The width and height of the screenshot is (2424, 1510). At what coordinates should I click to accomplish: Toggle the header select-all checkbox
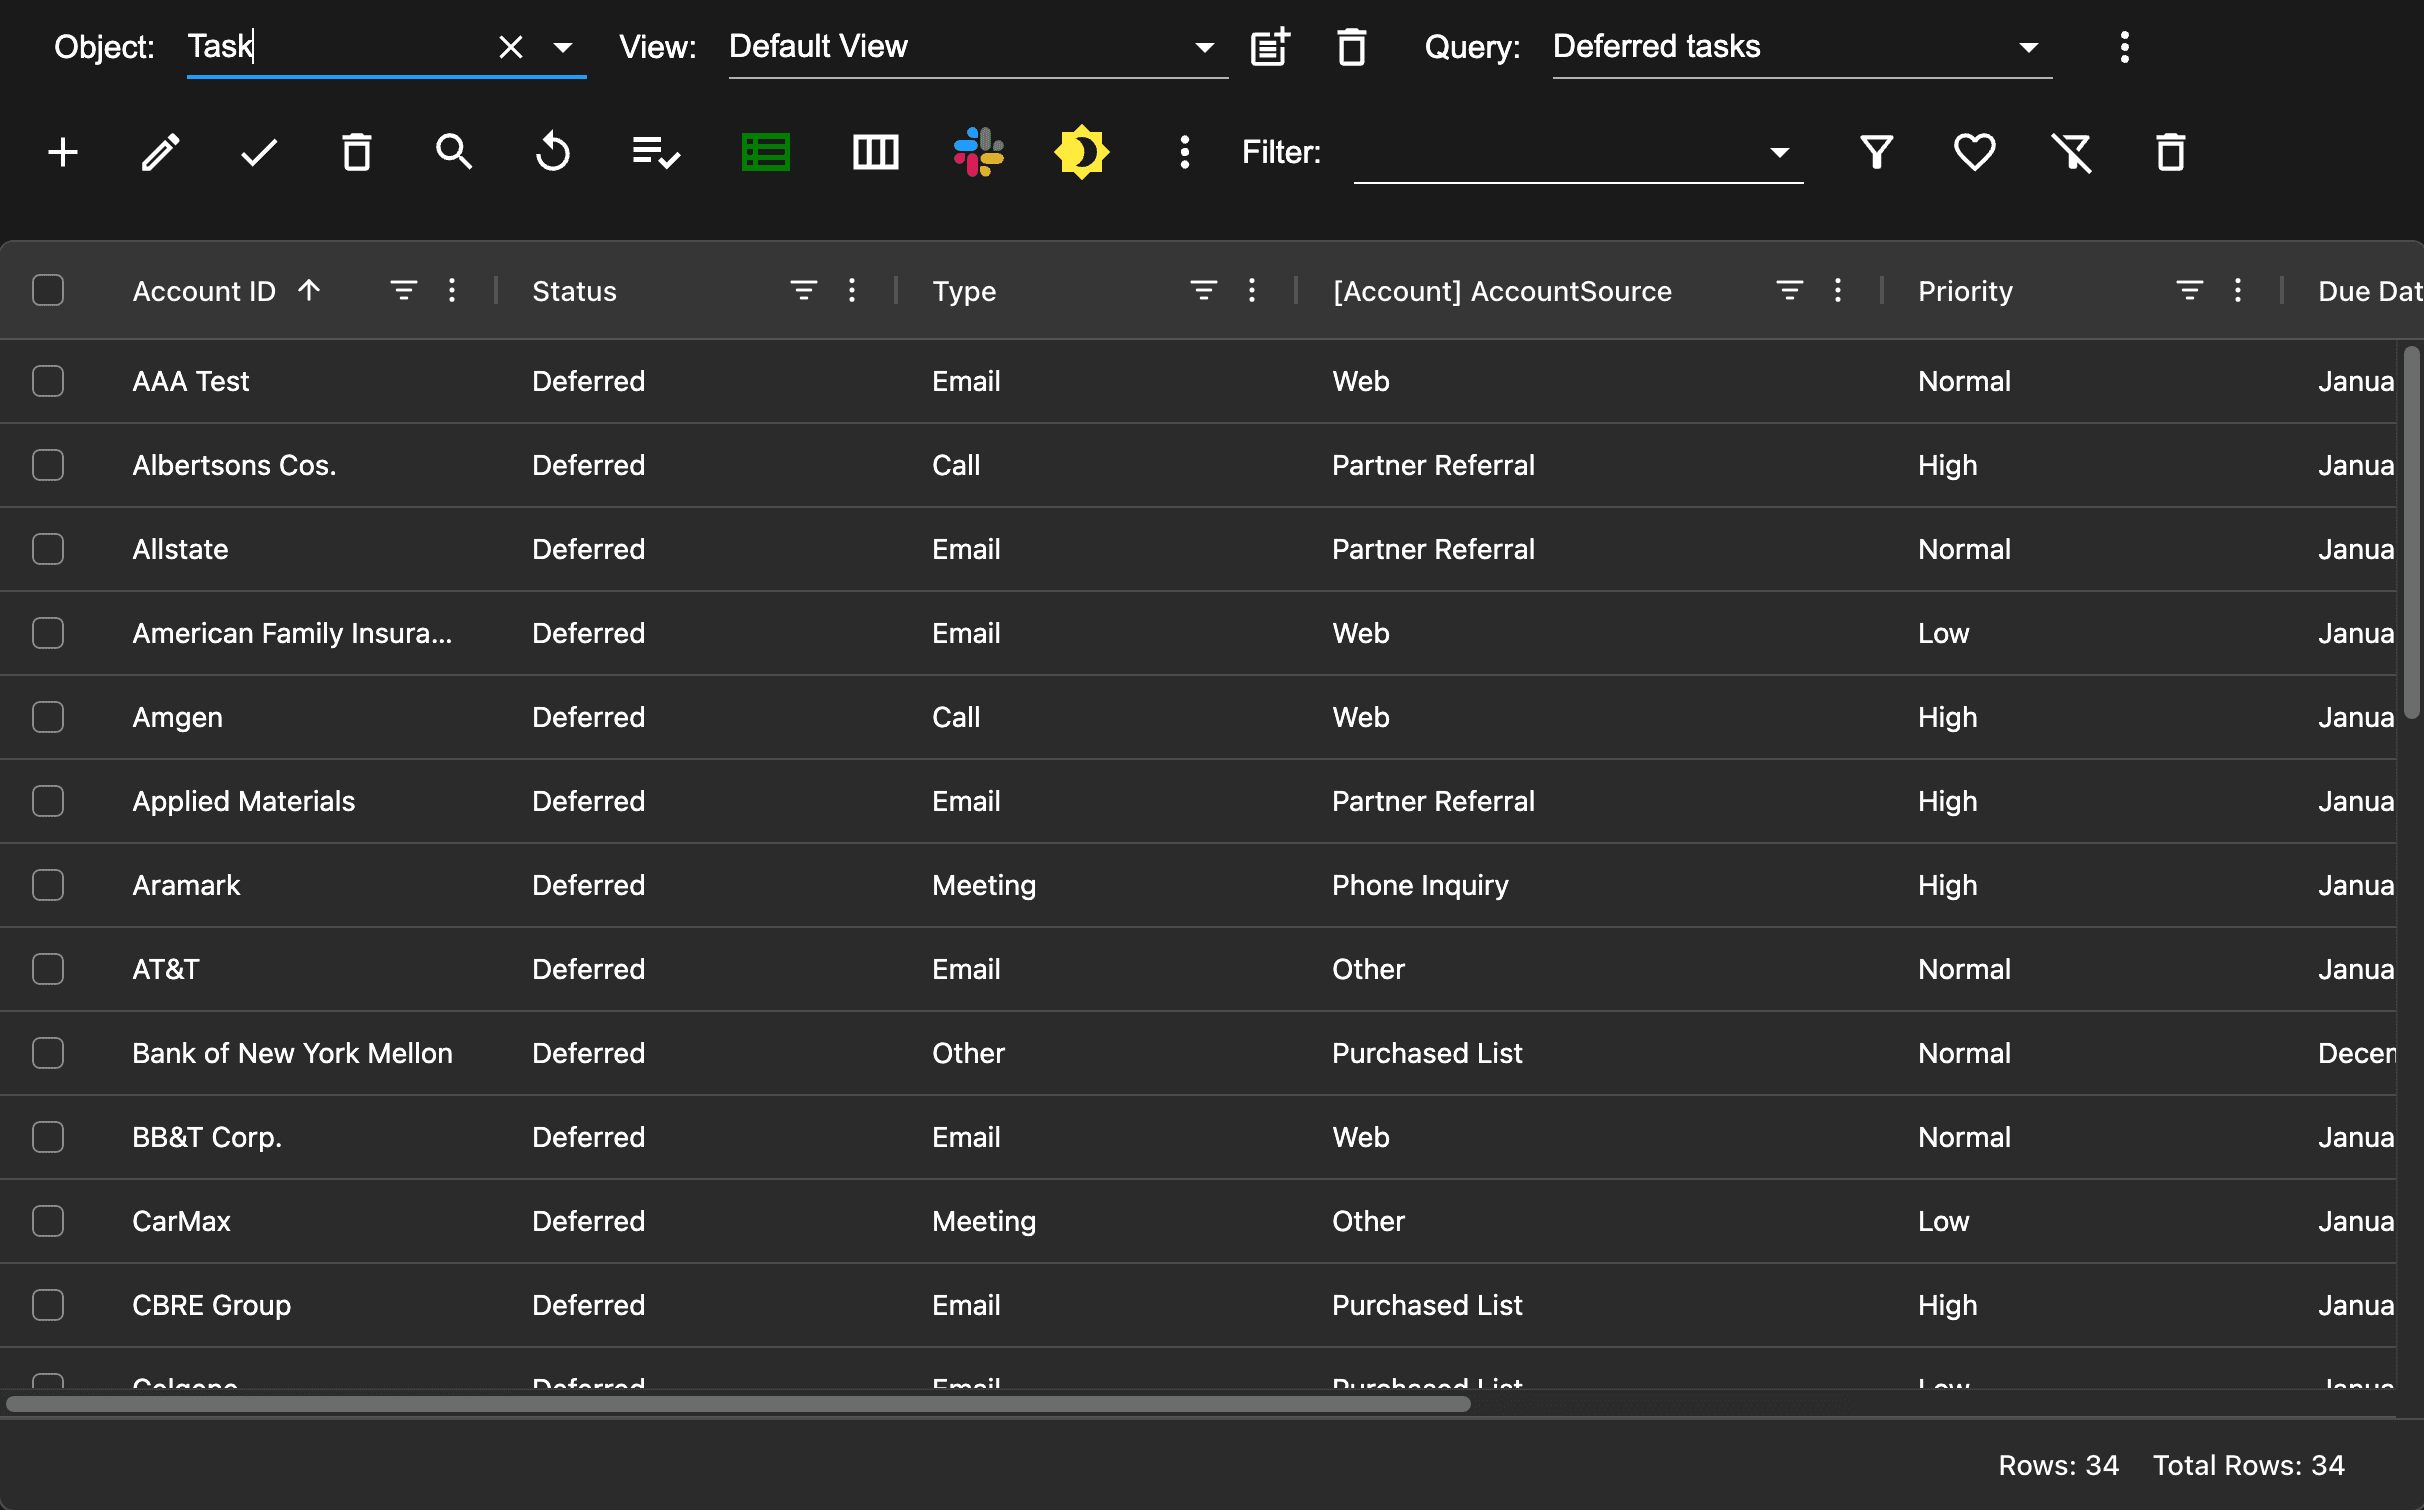[48, 291]
